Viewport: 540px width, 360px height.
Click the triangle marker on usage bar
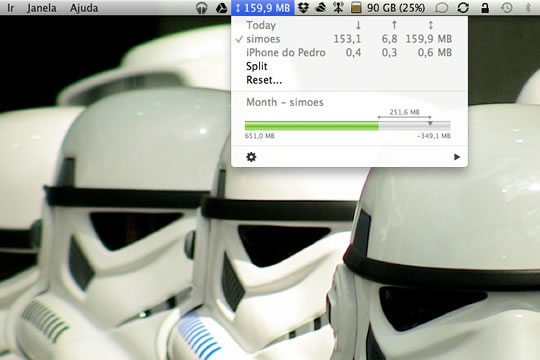coord(430,123)
